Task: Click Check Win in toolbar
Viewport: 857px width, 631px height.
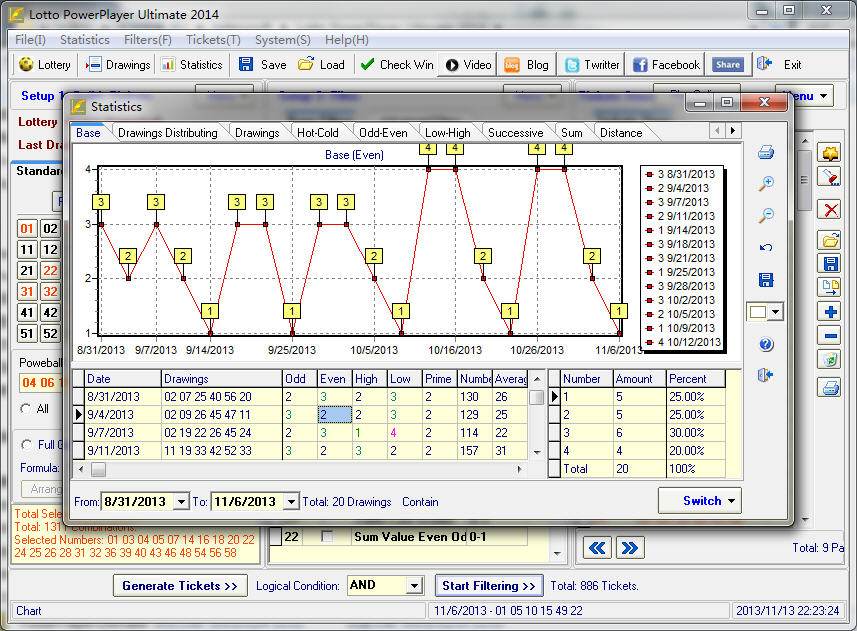Action: [397, 64]
